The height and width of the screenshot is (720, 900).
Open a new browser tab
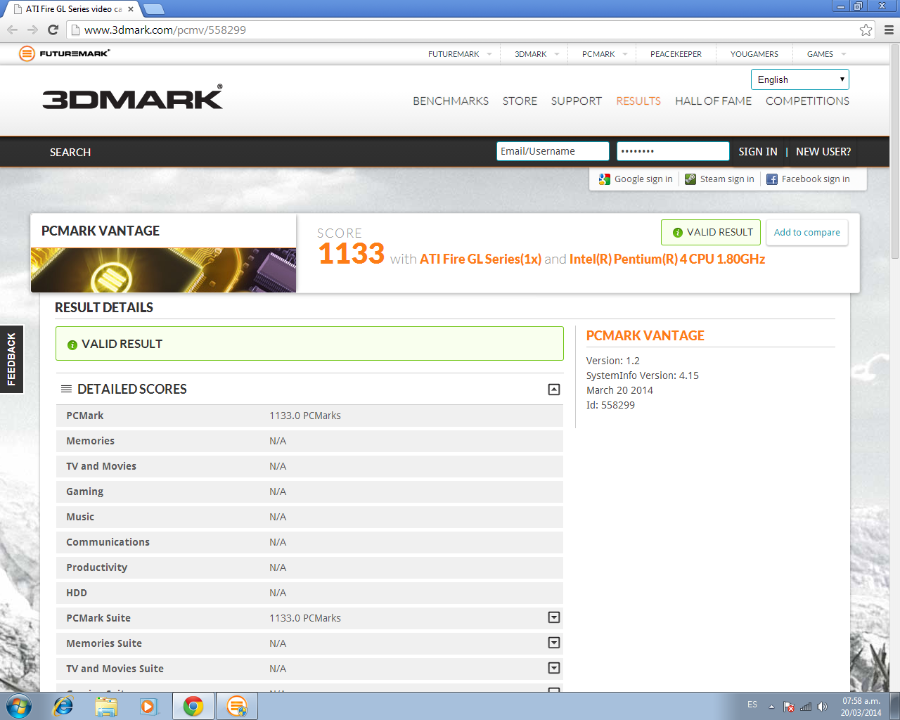click(x=153, y=9)
